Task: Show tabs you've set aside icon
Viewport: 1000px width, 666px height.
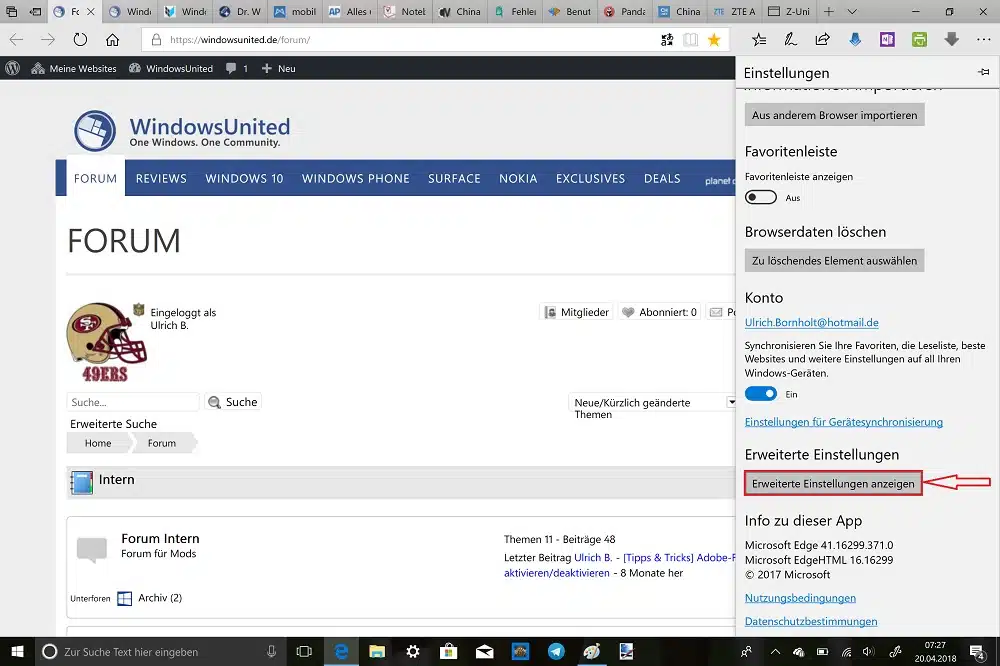Action: point(11,11)
